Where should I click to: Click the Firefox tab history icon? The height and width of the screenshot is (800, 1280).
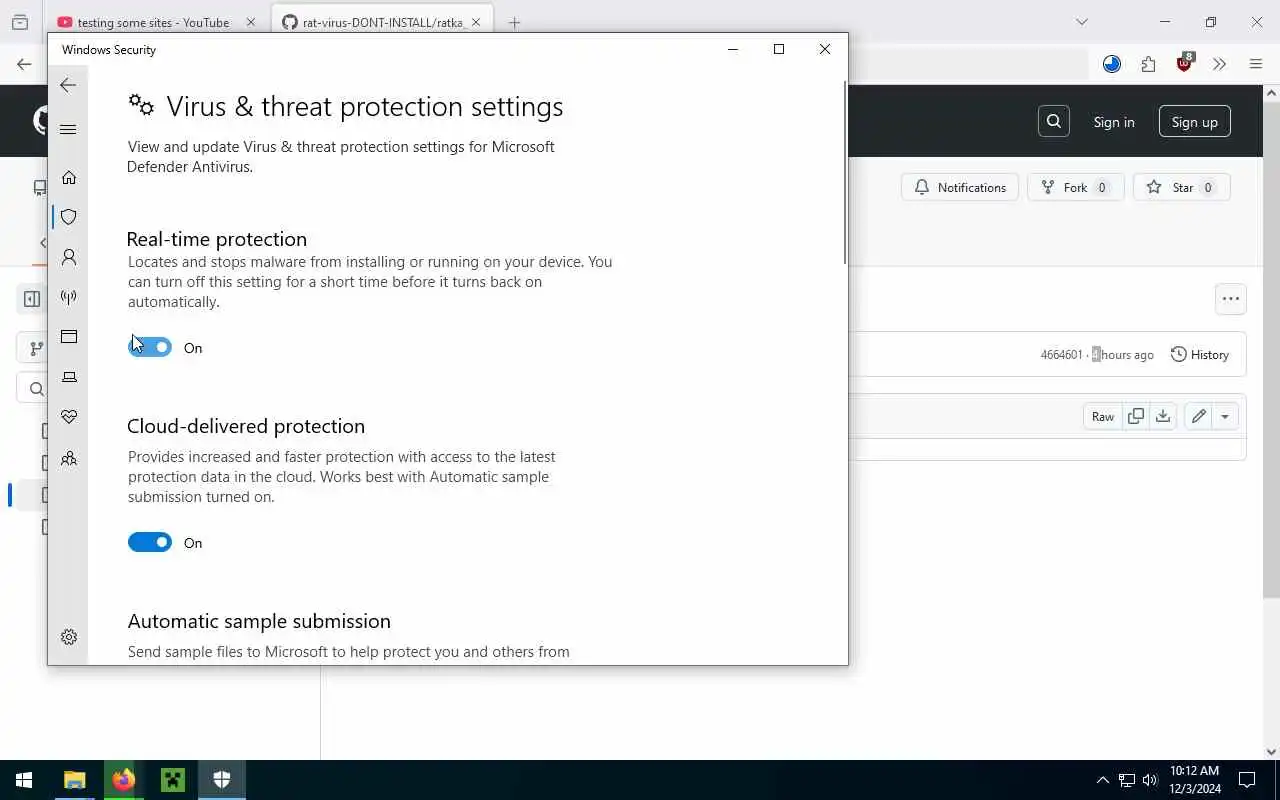tap(20, 22)
